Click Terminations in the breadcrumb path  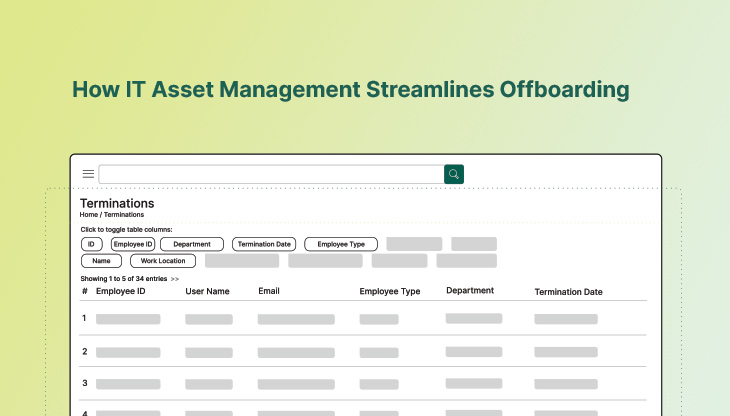click(x=123, y=215)
